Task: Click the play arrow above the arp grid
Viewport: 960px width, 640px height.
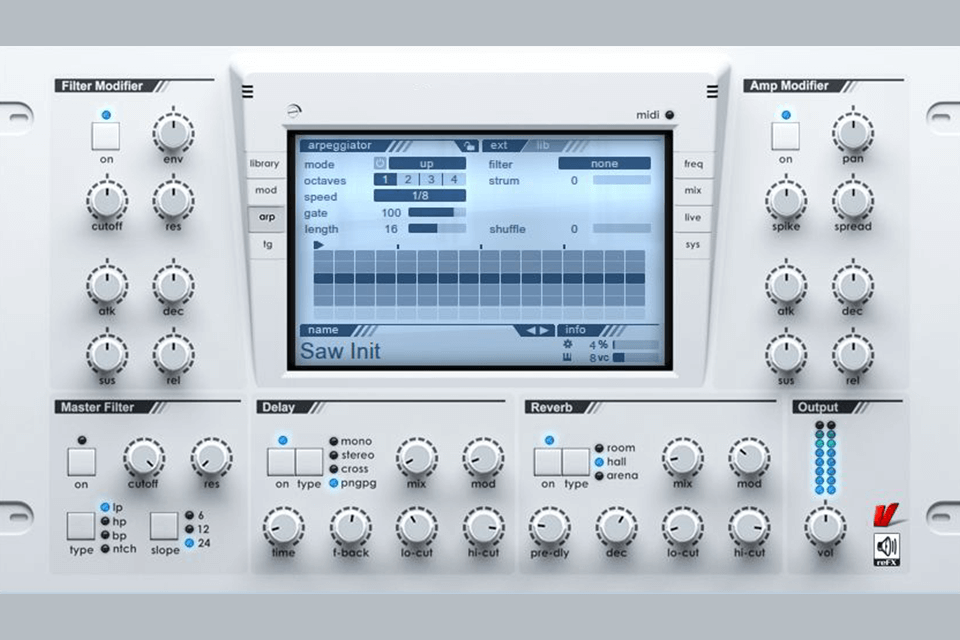Action: coord(317,243)
